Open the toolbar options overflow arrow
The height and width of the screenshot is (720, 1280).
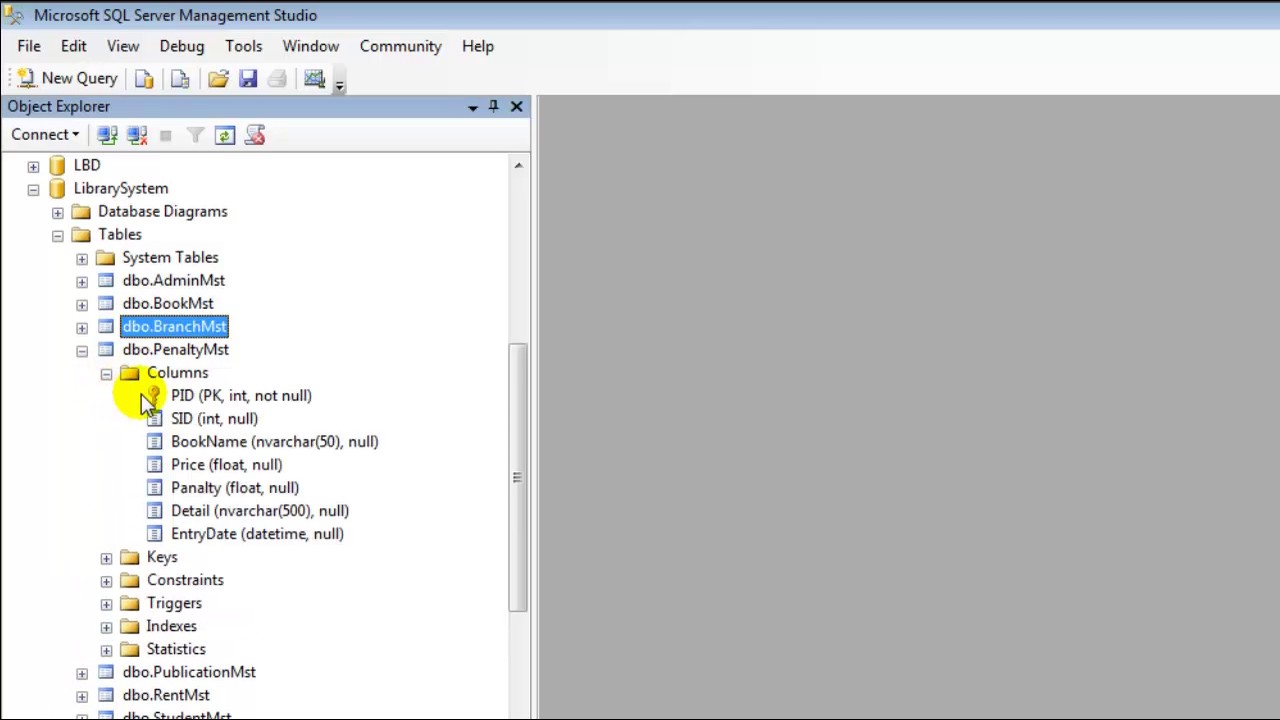coord(339,84)
